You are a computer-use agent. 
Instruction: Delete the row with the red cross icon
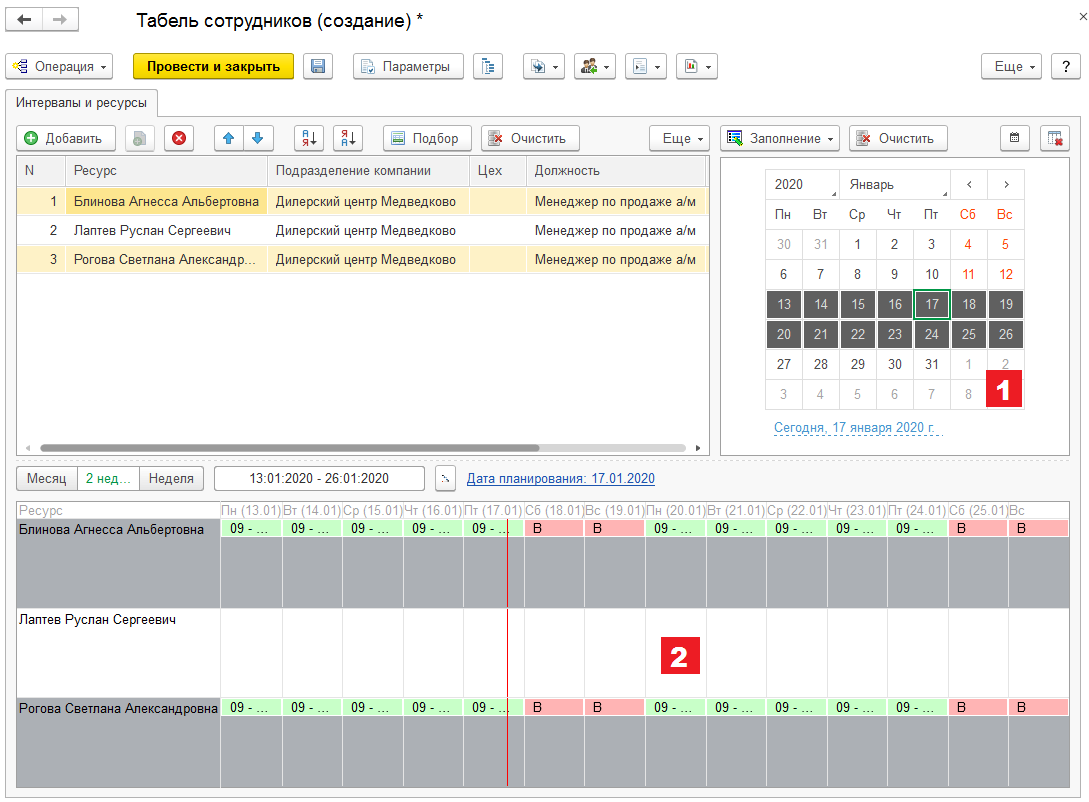coord(179,138)
